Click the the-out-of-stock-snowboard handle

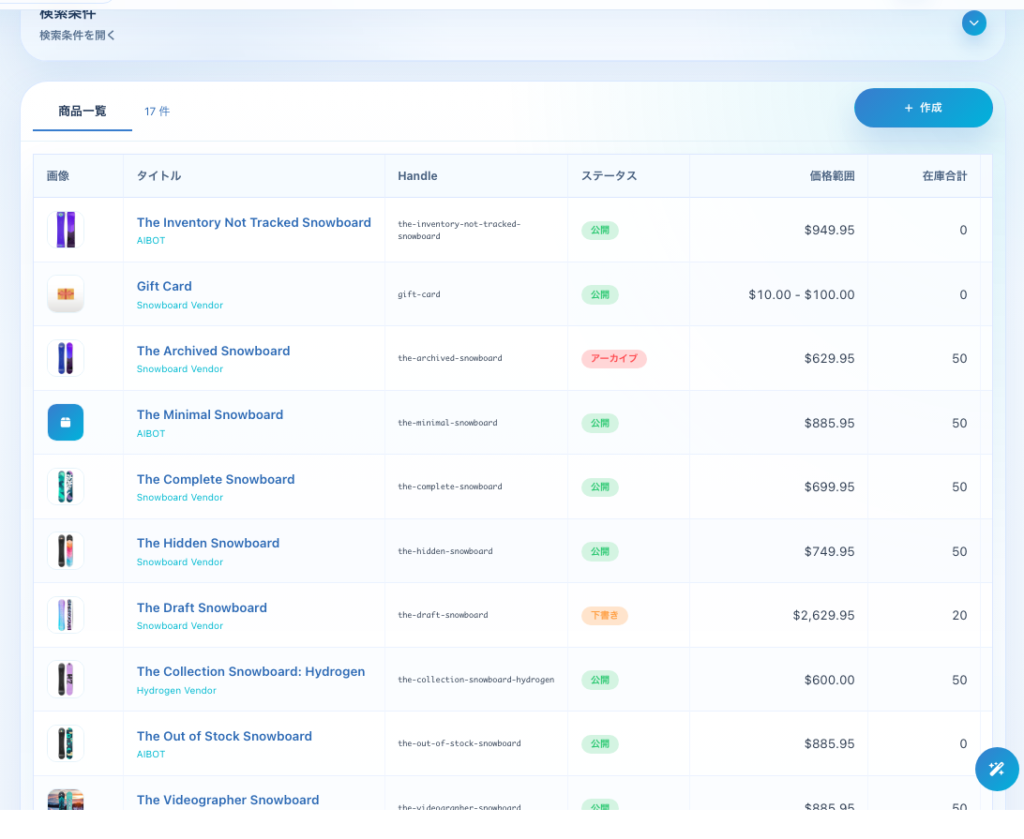coord(459,744)
